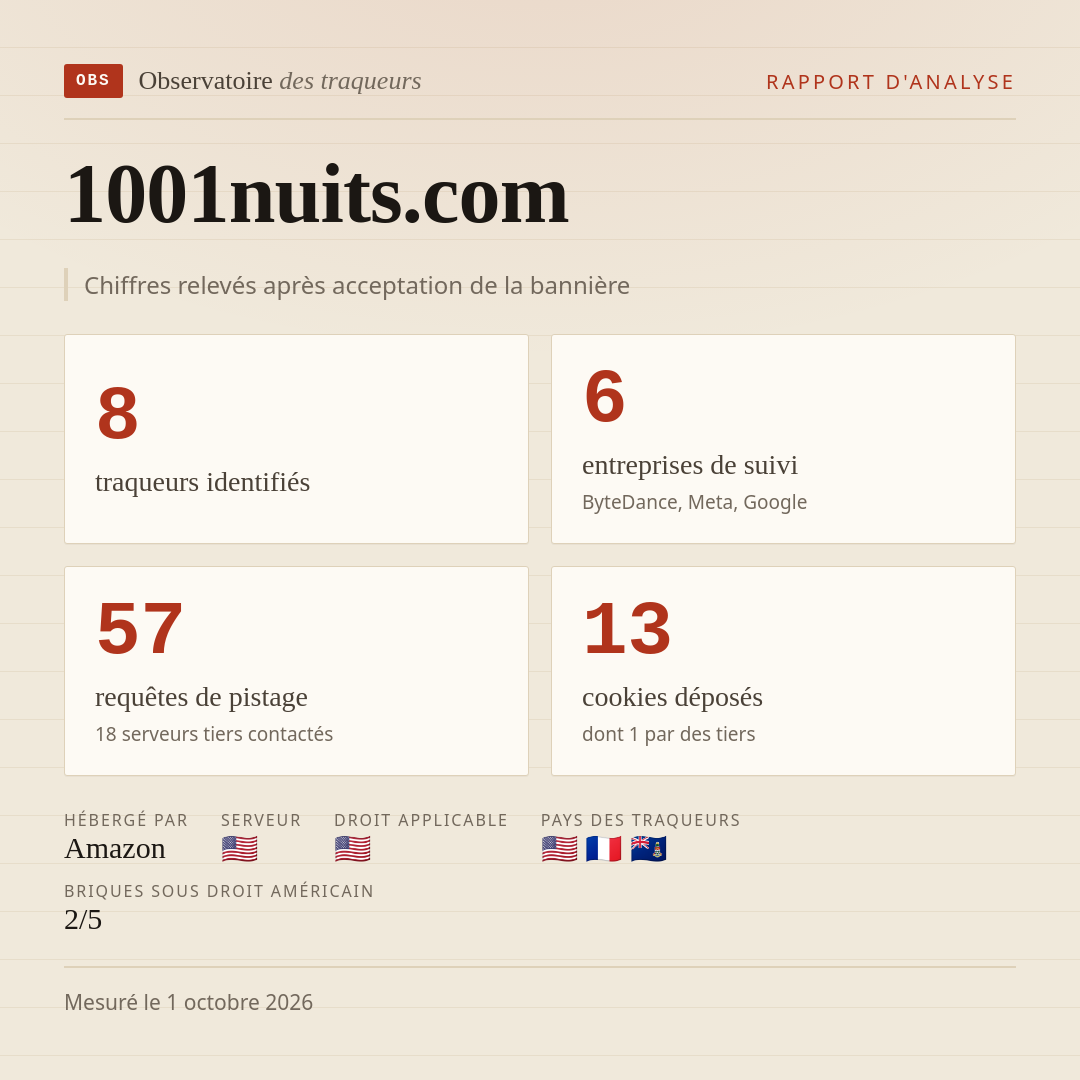This screenshot has height=1080, width=1080.
Task: Click the US flag under Serveur
Action: (x=240, y=849)
